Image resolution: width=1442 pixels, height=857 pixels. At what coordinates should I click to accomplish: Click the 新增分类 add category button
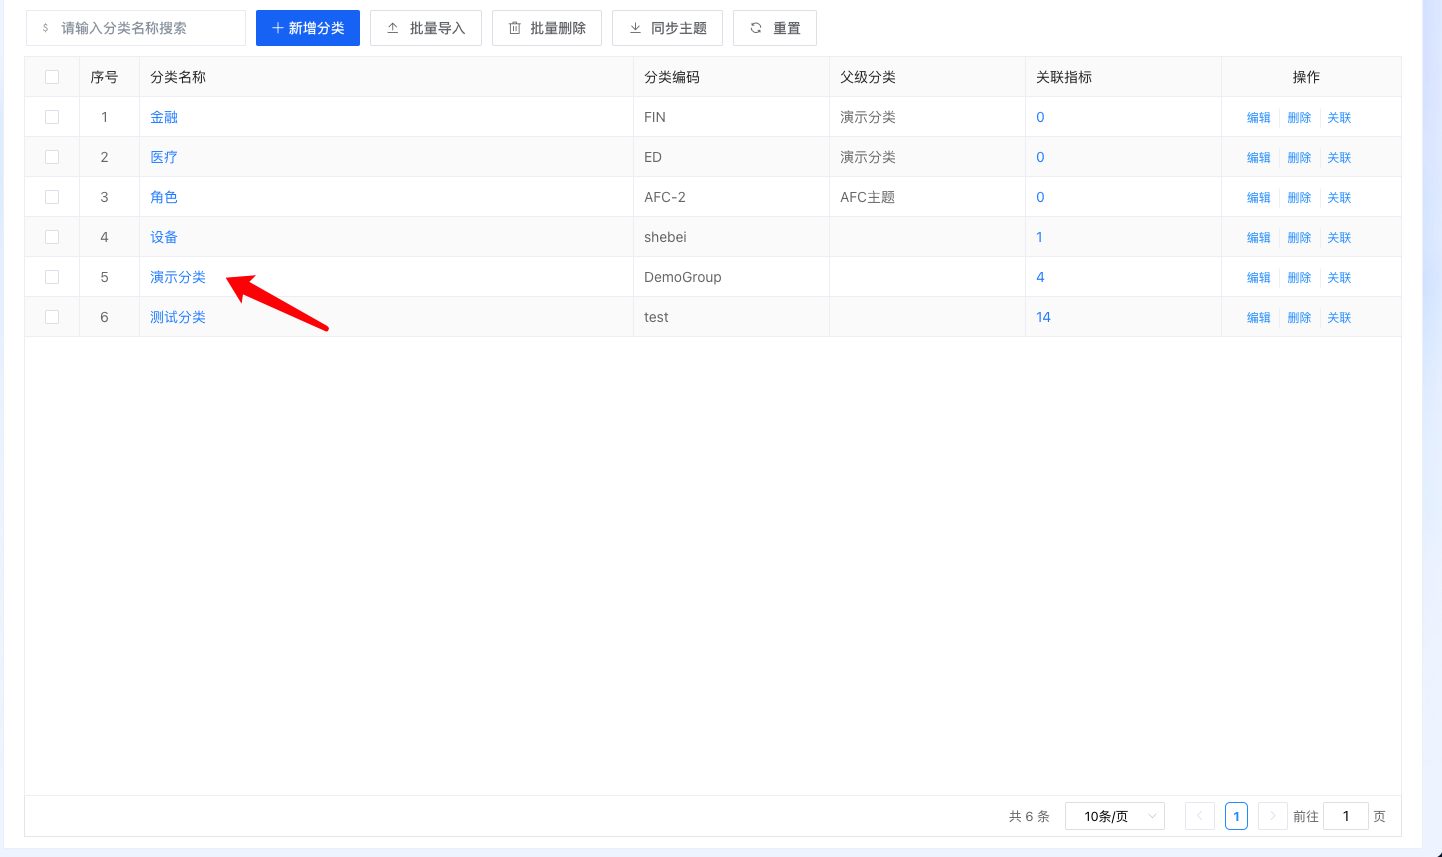coord(308,28)
